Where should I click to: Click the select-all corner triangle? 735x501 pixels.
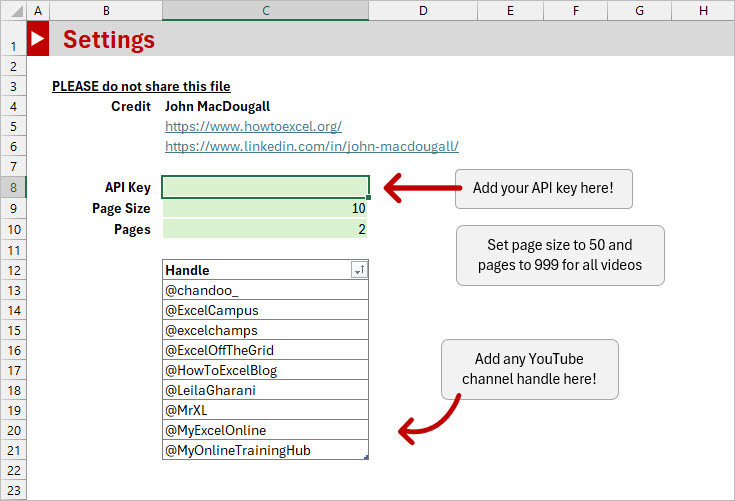click(17, 11)
